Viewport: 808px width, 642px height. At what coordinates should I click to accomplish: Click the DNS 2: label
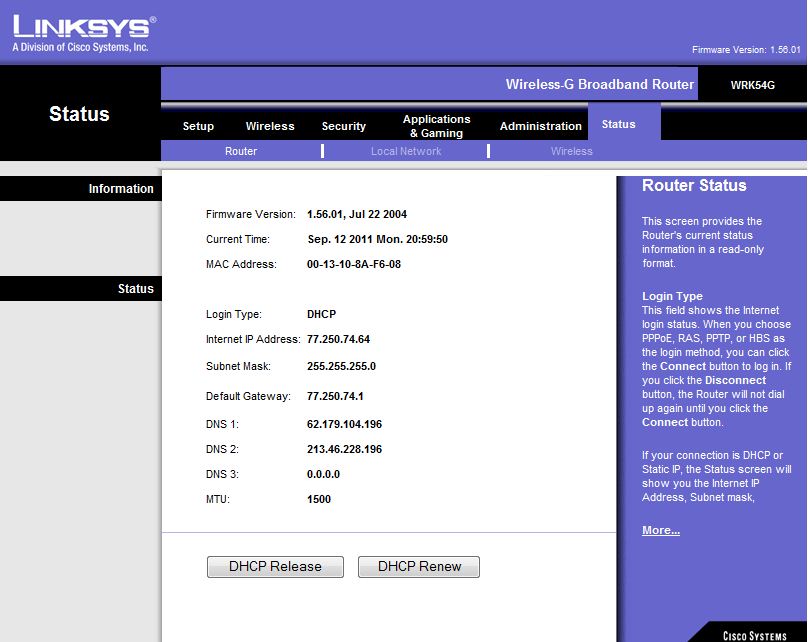point(222,449)
